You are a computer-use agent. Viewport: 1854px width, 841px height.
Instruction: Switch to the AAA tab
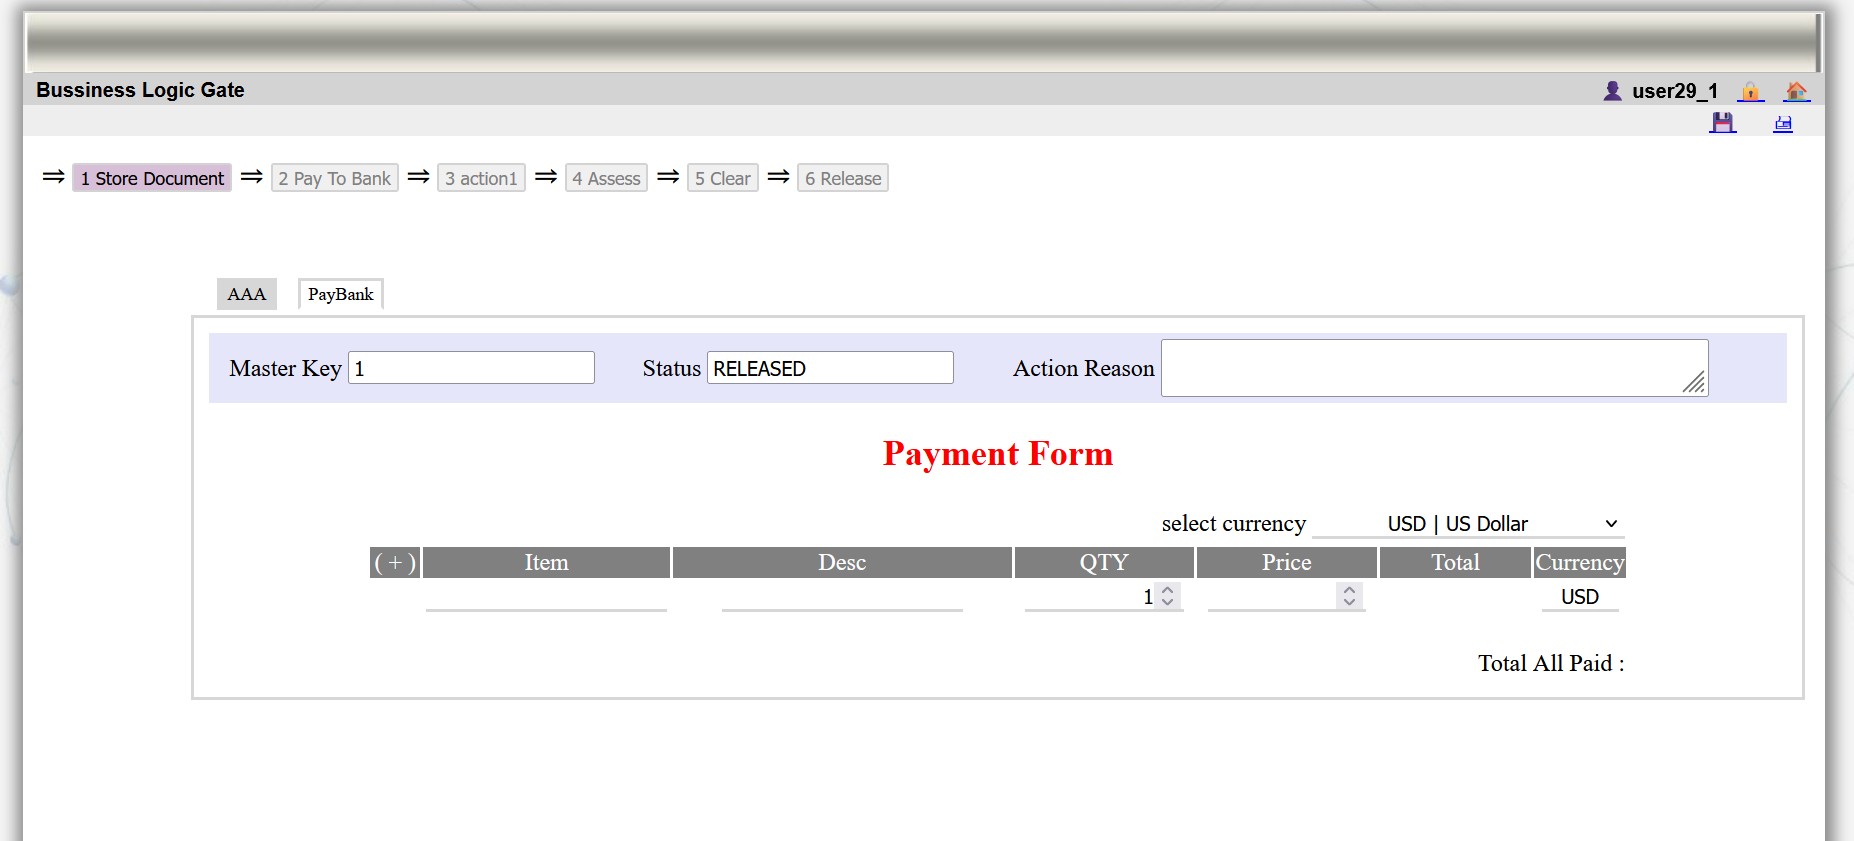coord(246,294)
